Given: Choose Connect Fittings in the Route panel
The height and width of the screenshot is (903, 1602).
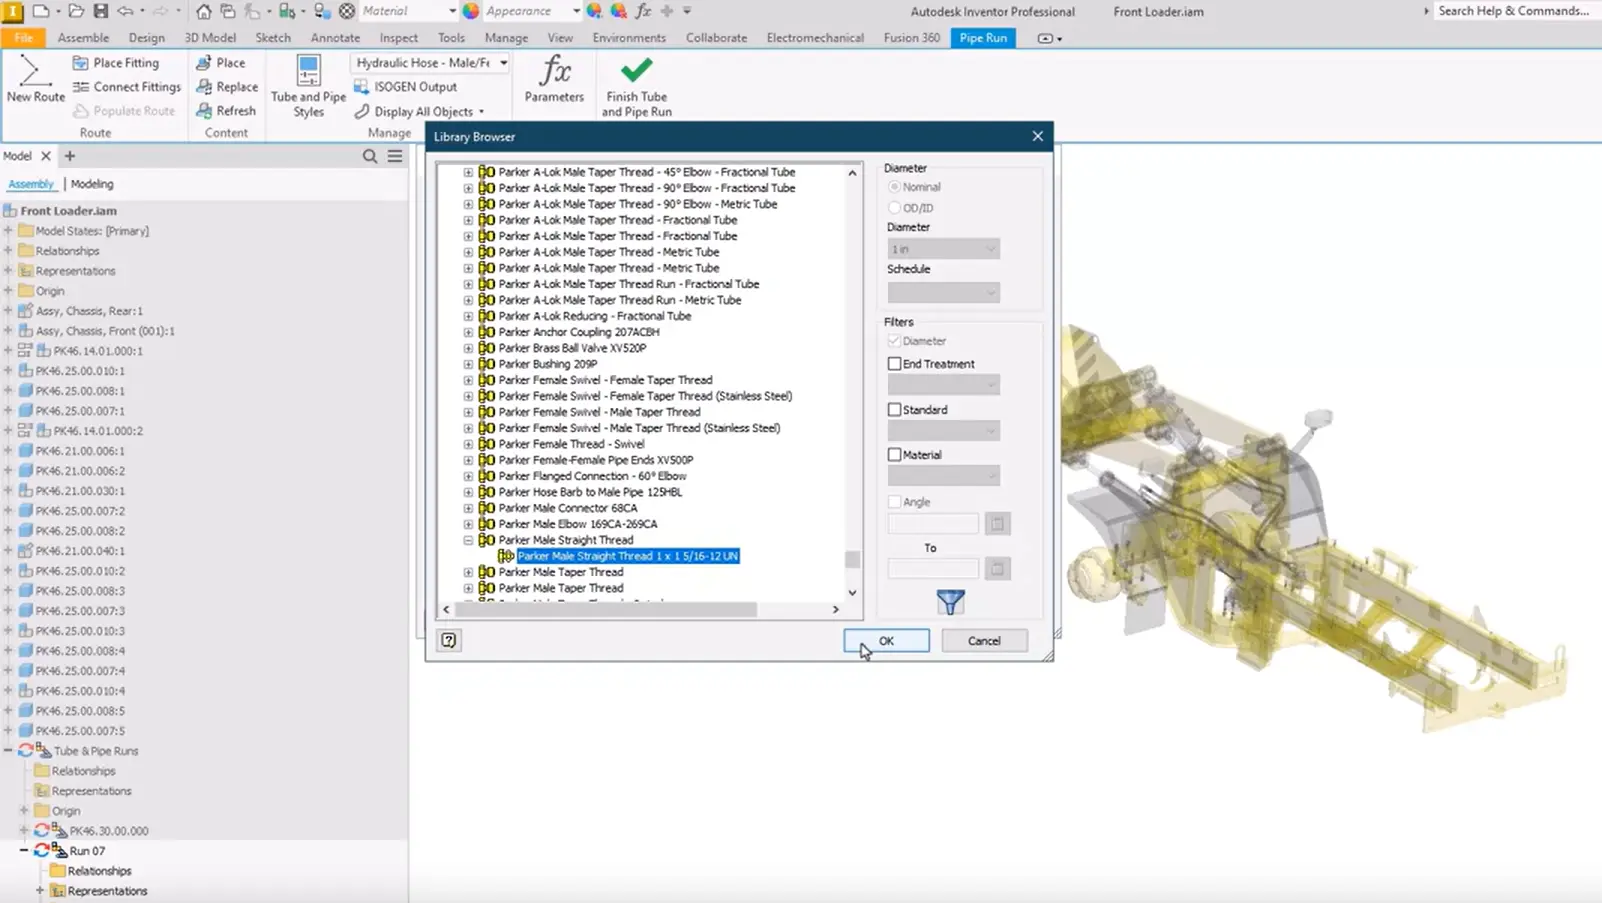Looking at the screenshot, I should pyautogui.click(x=127, y=87).
